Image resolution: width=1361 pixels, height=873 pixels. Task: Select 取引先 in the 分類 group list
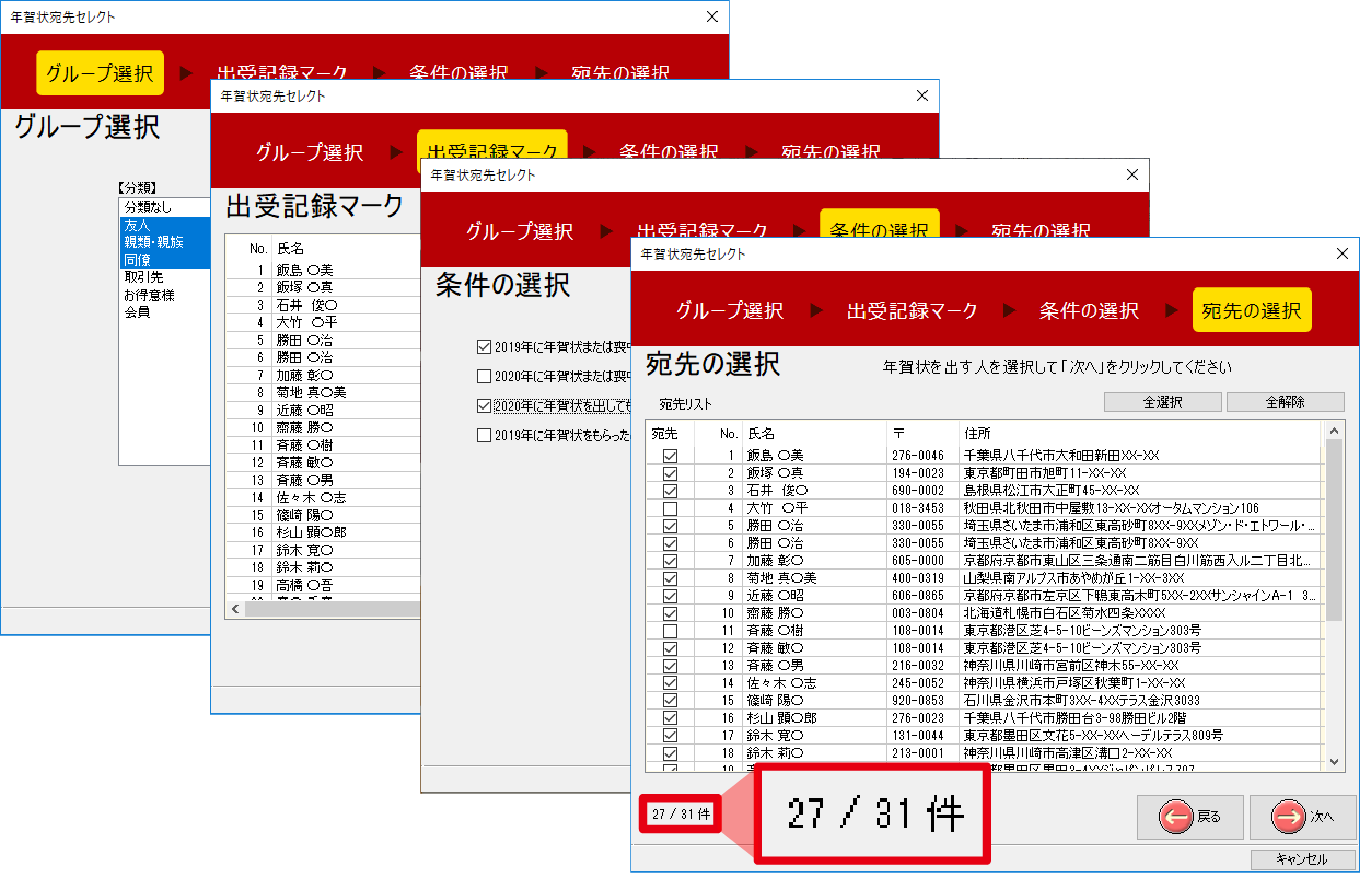coord(145,278)
